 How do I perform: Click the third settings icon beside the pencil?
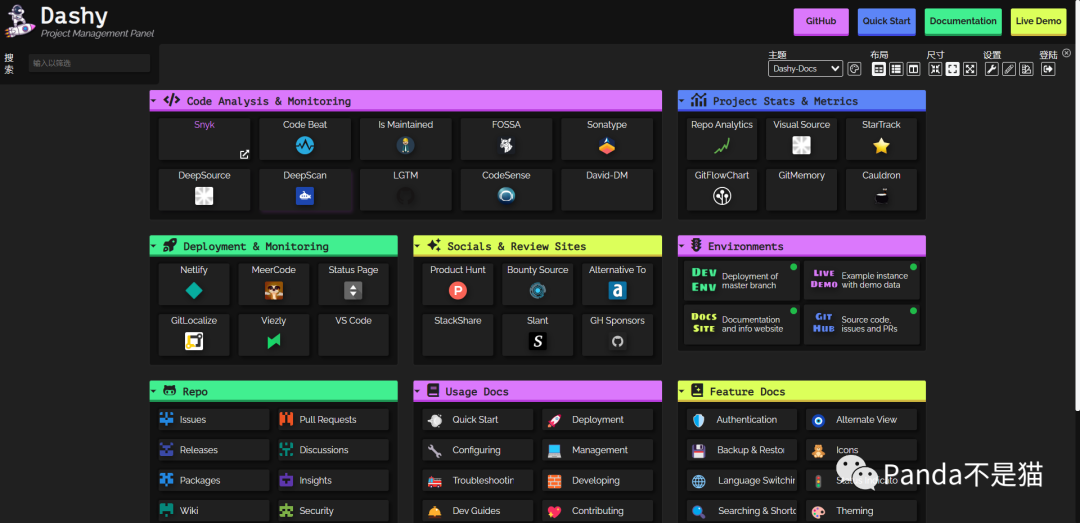click(1026, 69)
